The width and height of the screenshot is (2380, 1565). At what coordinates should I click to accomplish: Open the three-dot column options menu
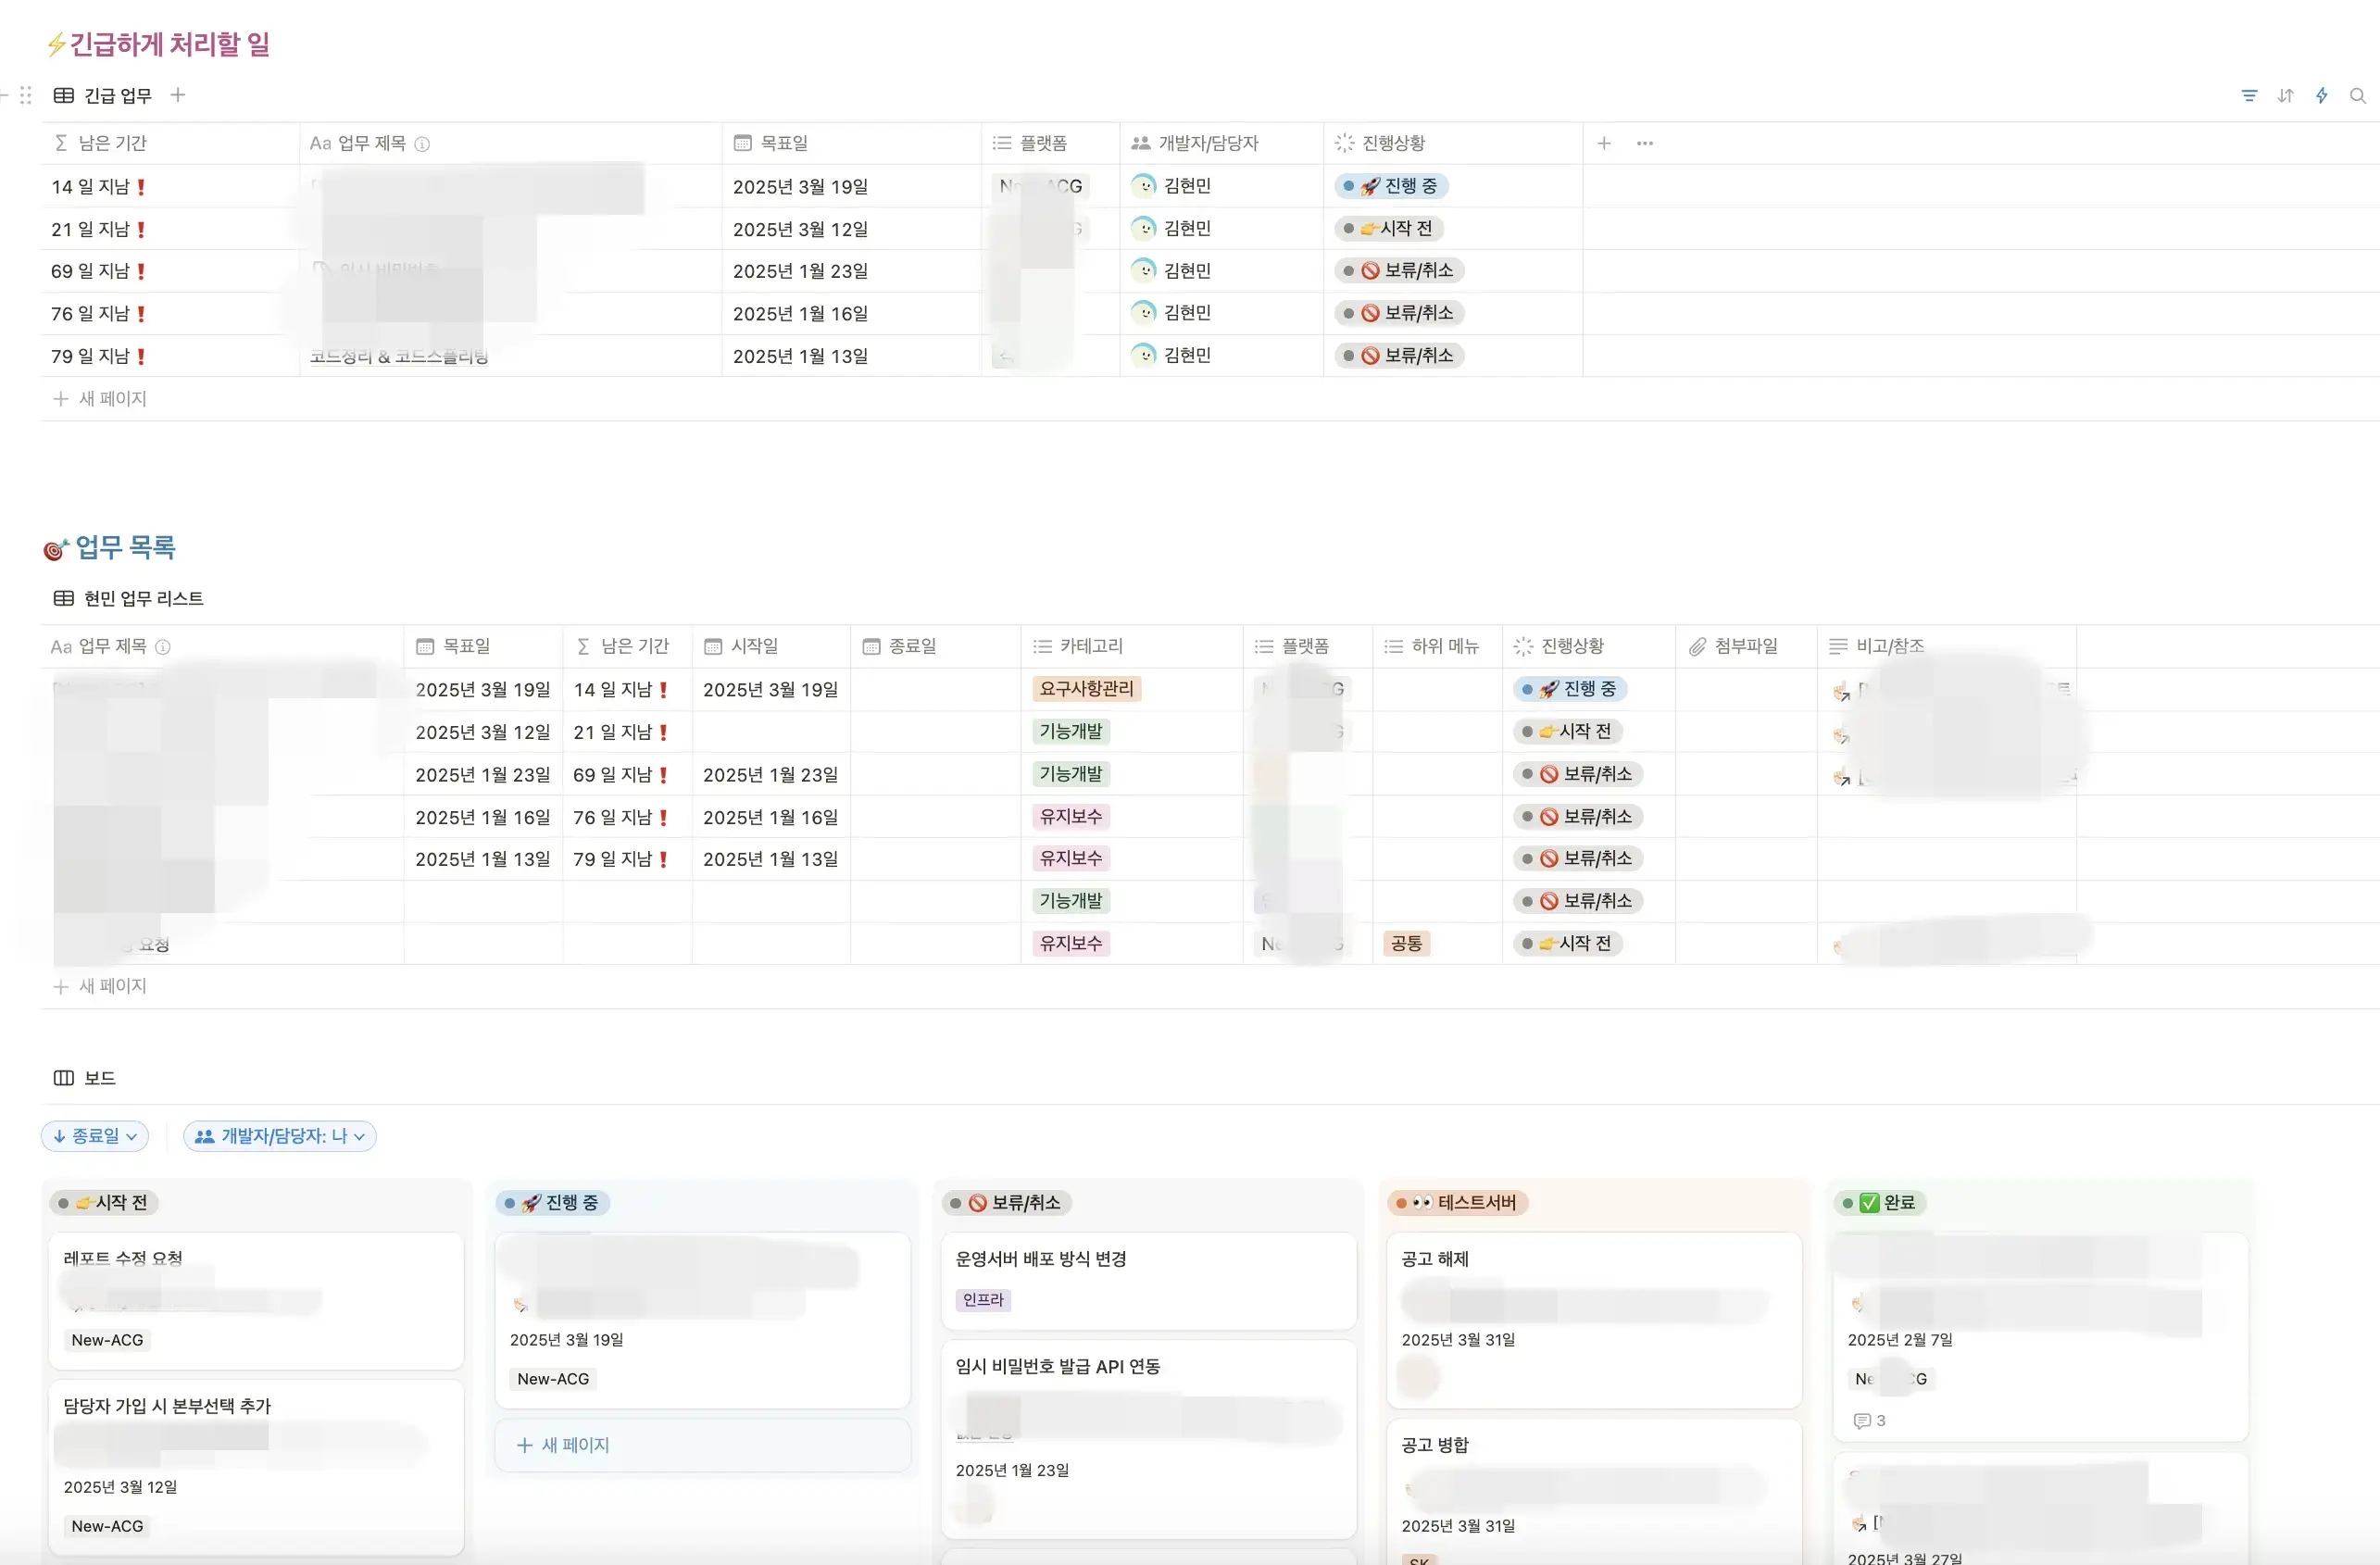click(1645, 143)
